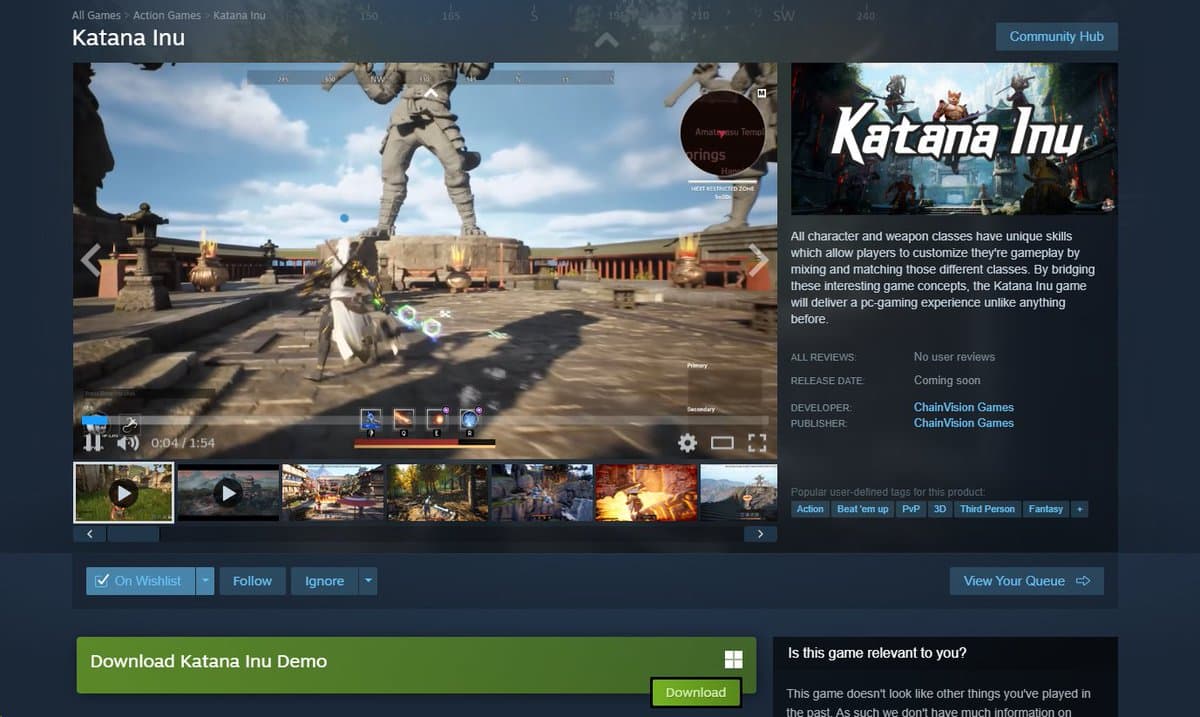
Task: Add a tag with the plus button
Action: (x=1079, y=509)
